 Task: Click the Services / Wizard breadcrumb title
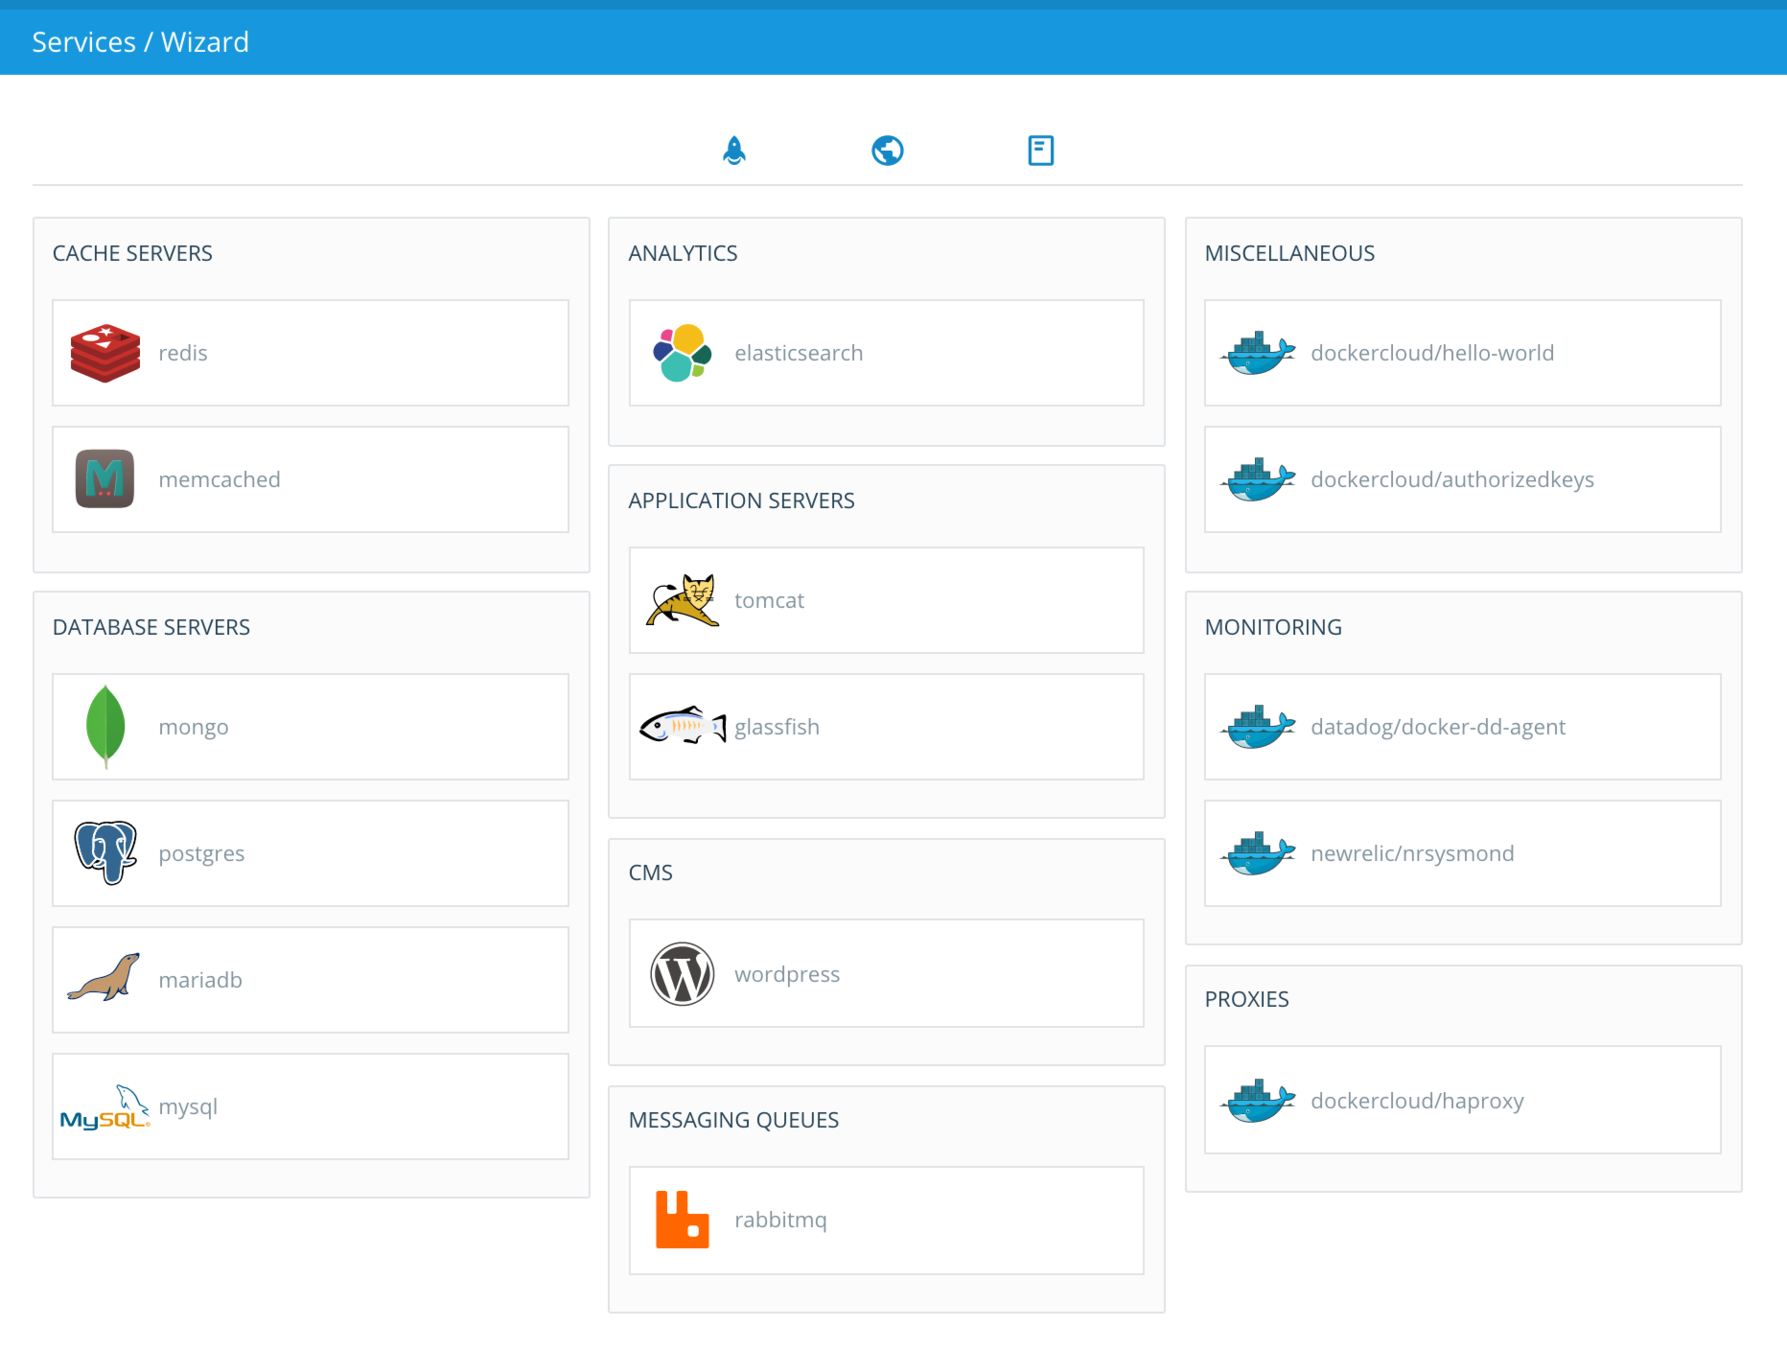tap(140, 42)
